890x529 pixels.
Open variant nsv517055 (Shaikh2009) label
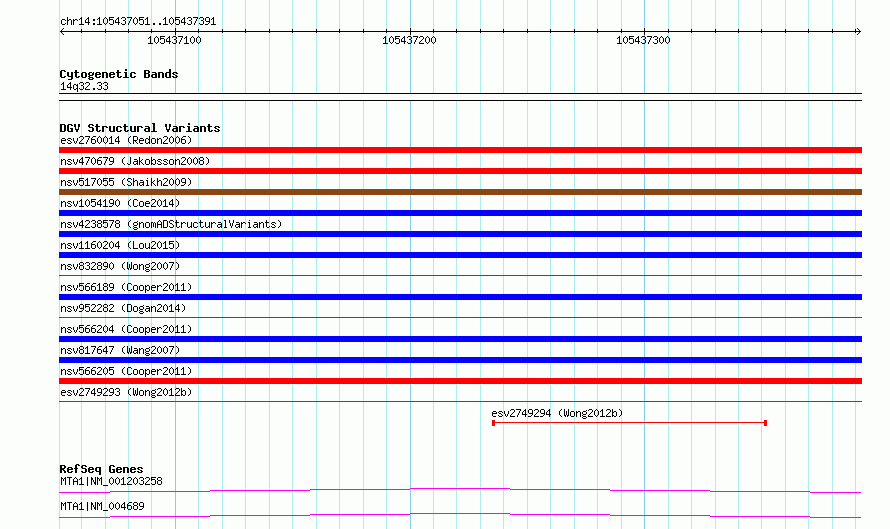pyautogui.click(x=126, y=182)
